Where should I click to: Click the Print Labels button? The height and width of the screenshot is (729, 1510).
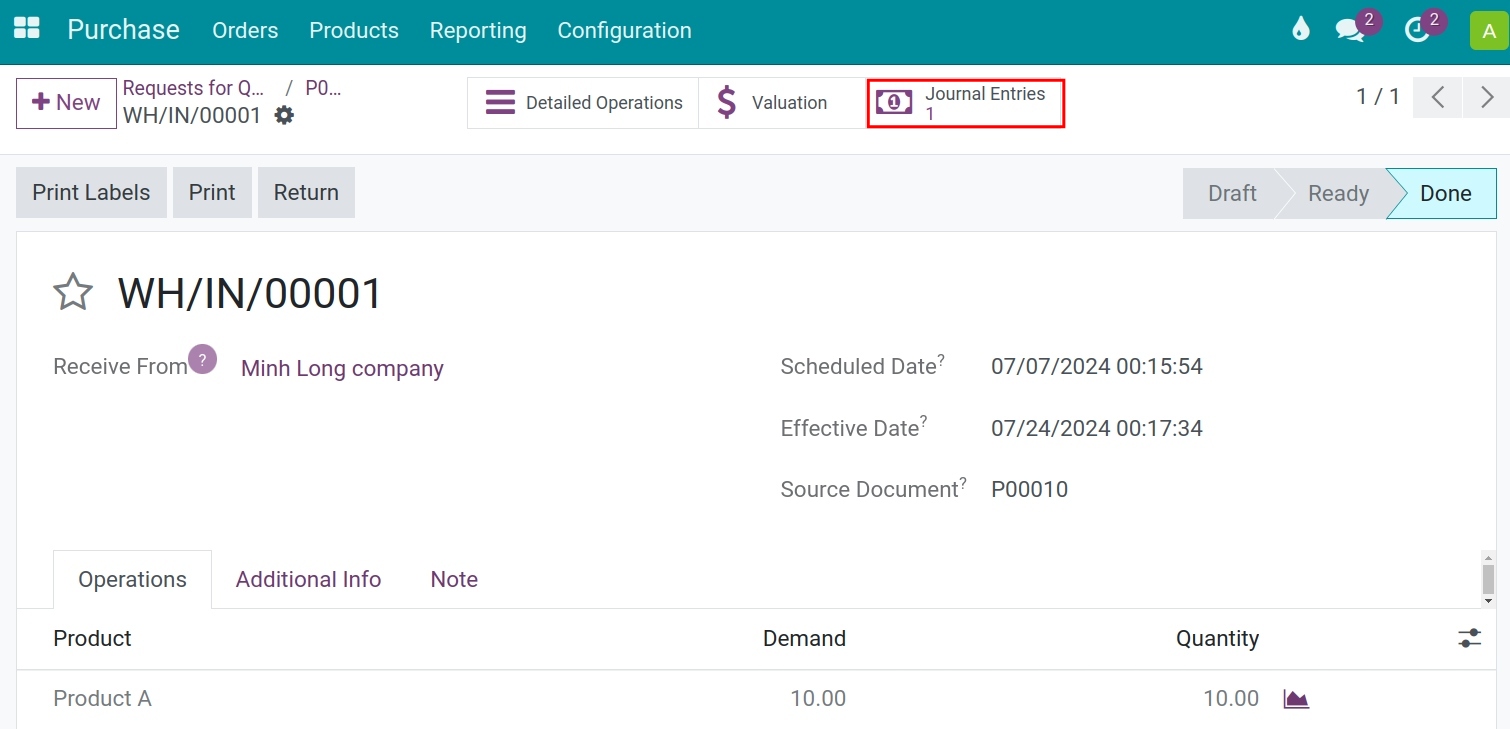click(x=91, y=192)
